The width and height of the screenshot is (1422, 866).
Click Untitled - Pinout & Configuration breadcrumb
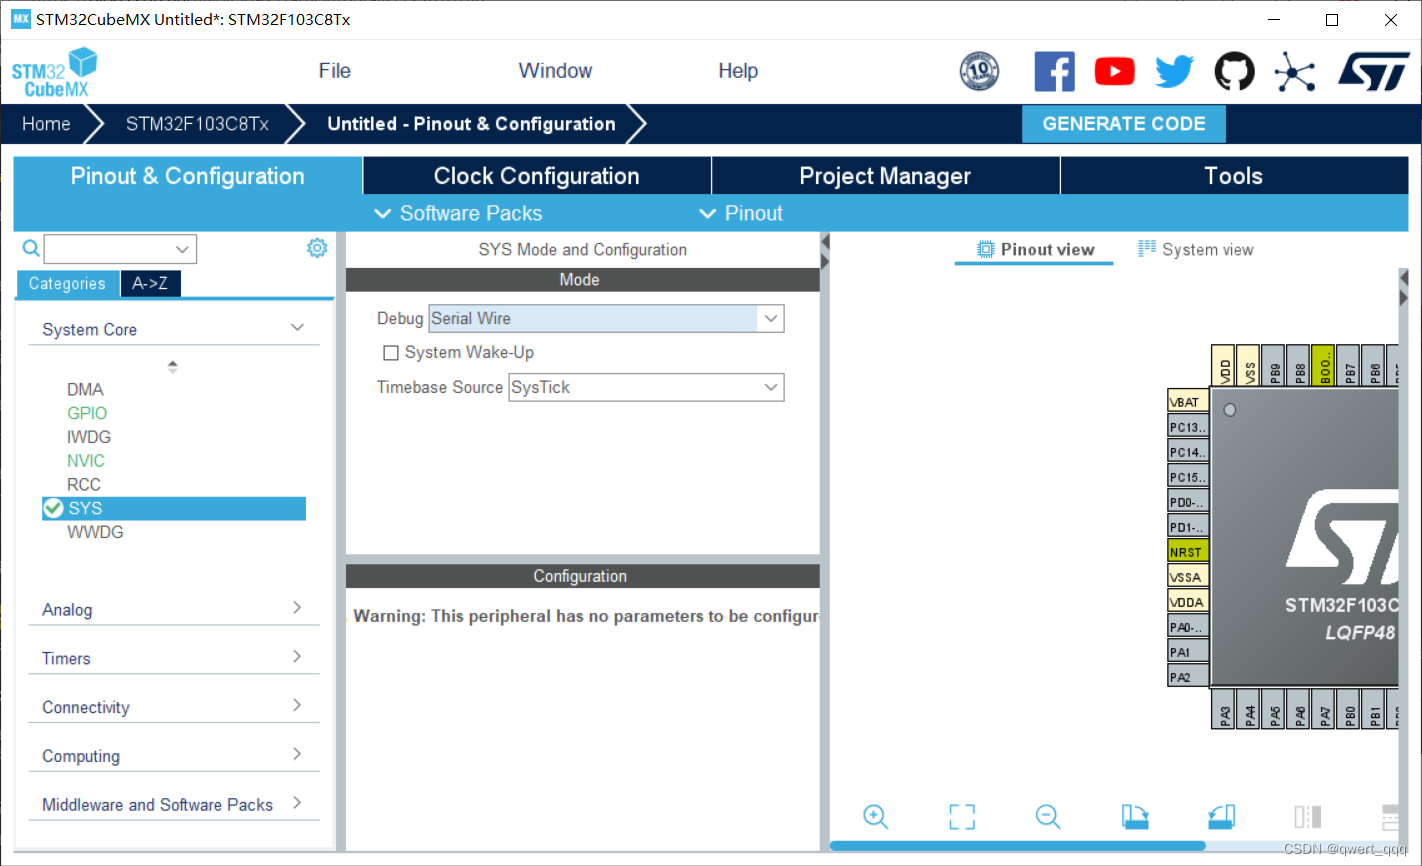471,124
